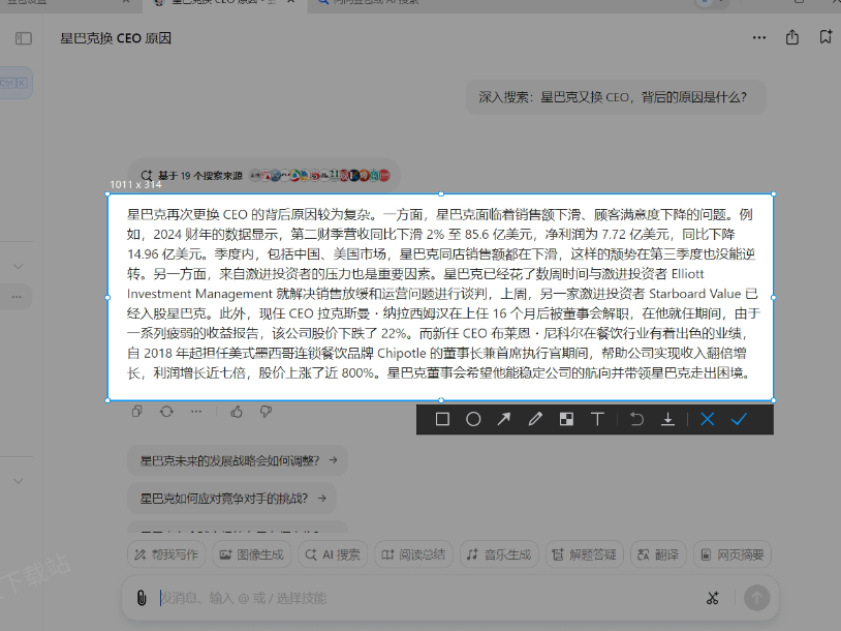Select suggestion about Starbucks competitor challenges

232,498
